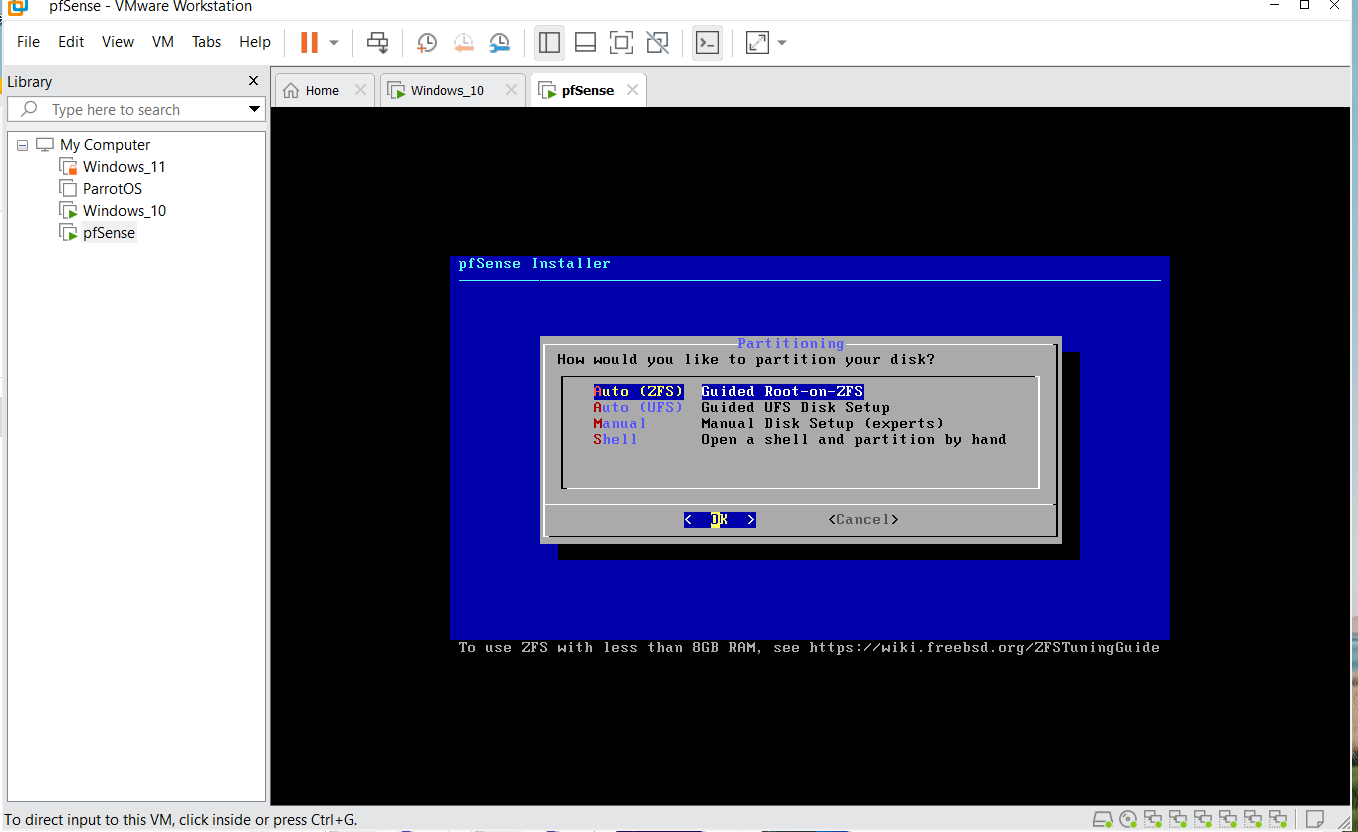The width and height of the screenshot is (1358, 832).
Task: Click the search magnifier icon in Library
Action: click(30, 109)
